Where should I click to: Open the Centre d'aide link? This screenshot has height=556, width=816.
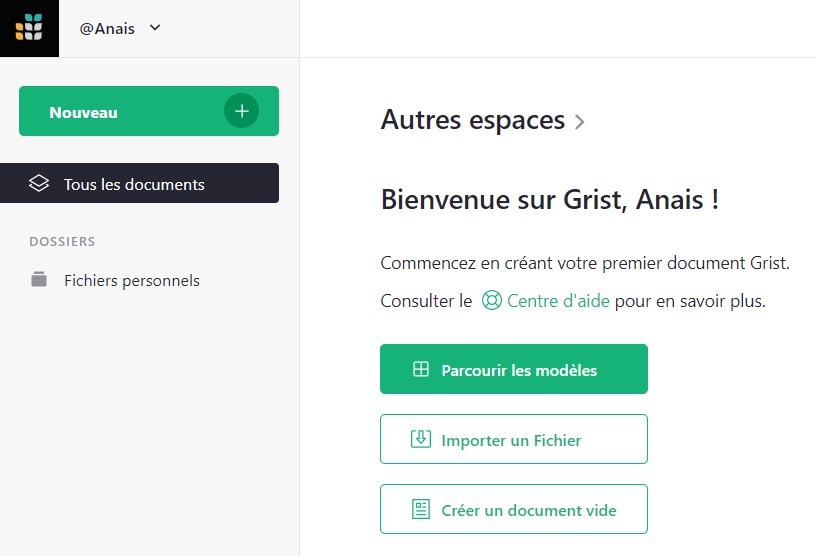558,301
